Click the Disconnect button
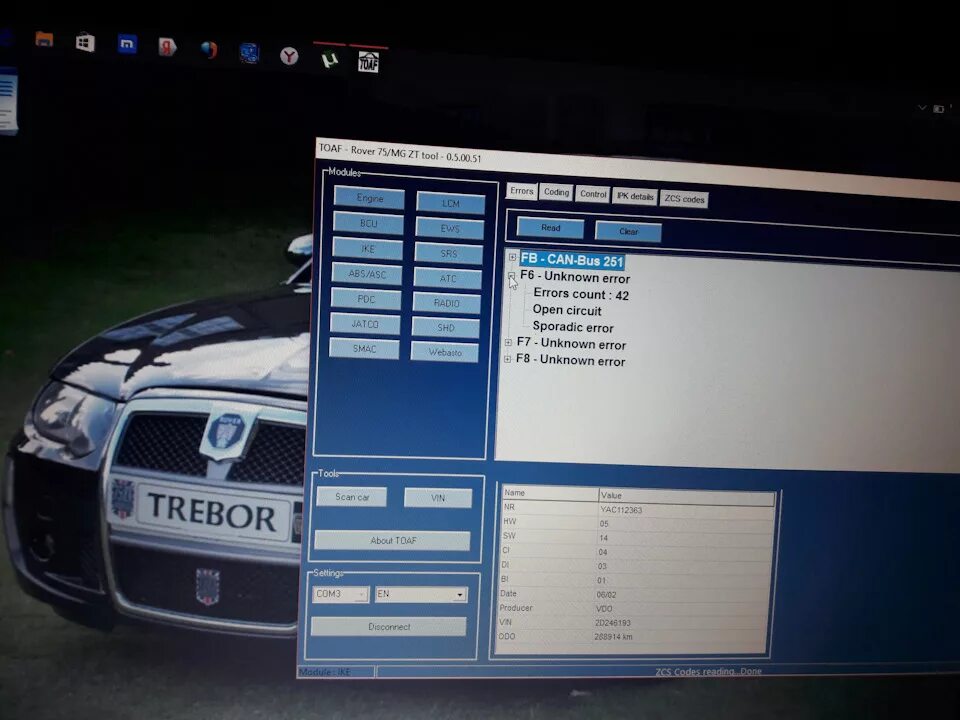Viewport: 960px width, 720px height. point(389,626)
